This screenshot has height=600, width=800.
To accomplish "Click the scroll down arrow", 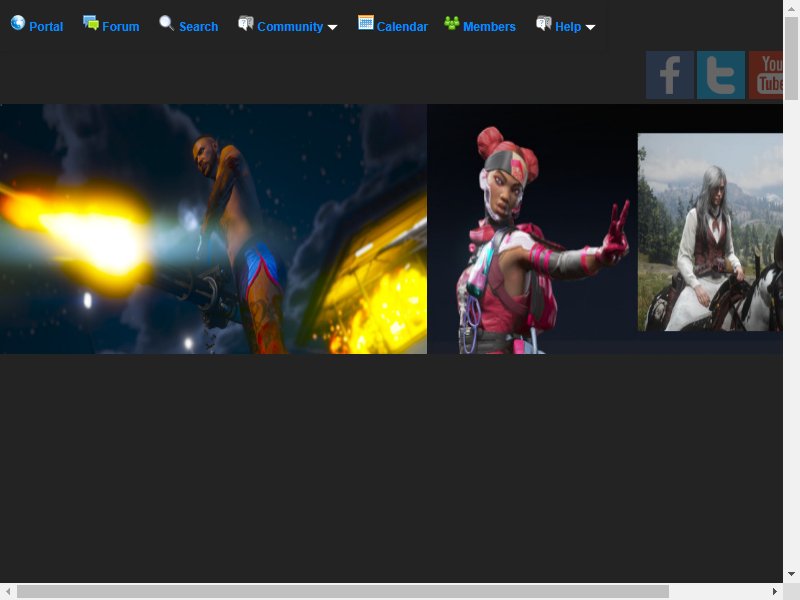I will point(791,574).
